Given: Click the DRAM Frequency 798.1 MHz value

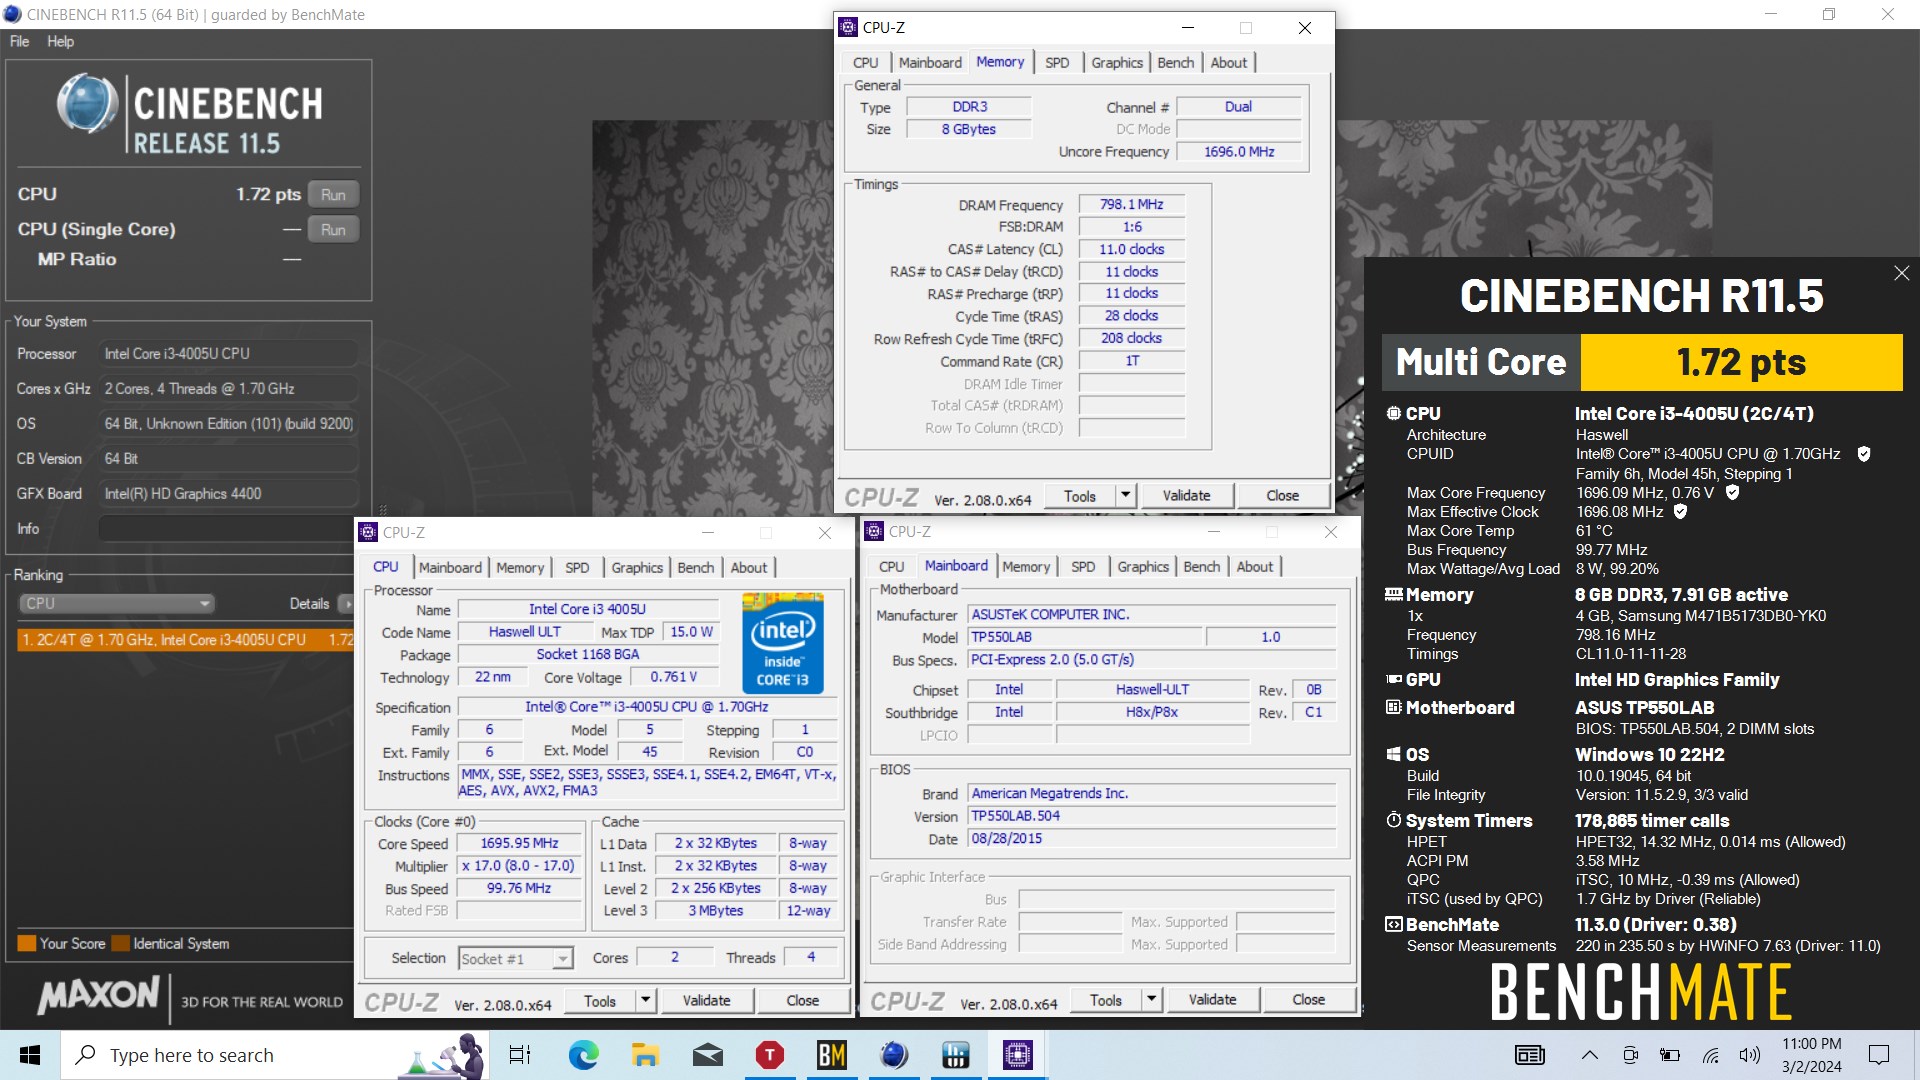Looking at the screenshot, I should coord(1131,205).
